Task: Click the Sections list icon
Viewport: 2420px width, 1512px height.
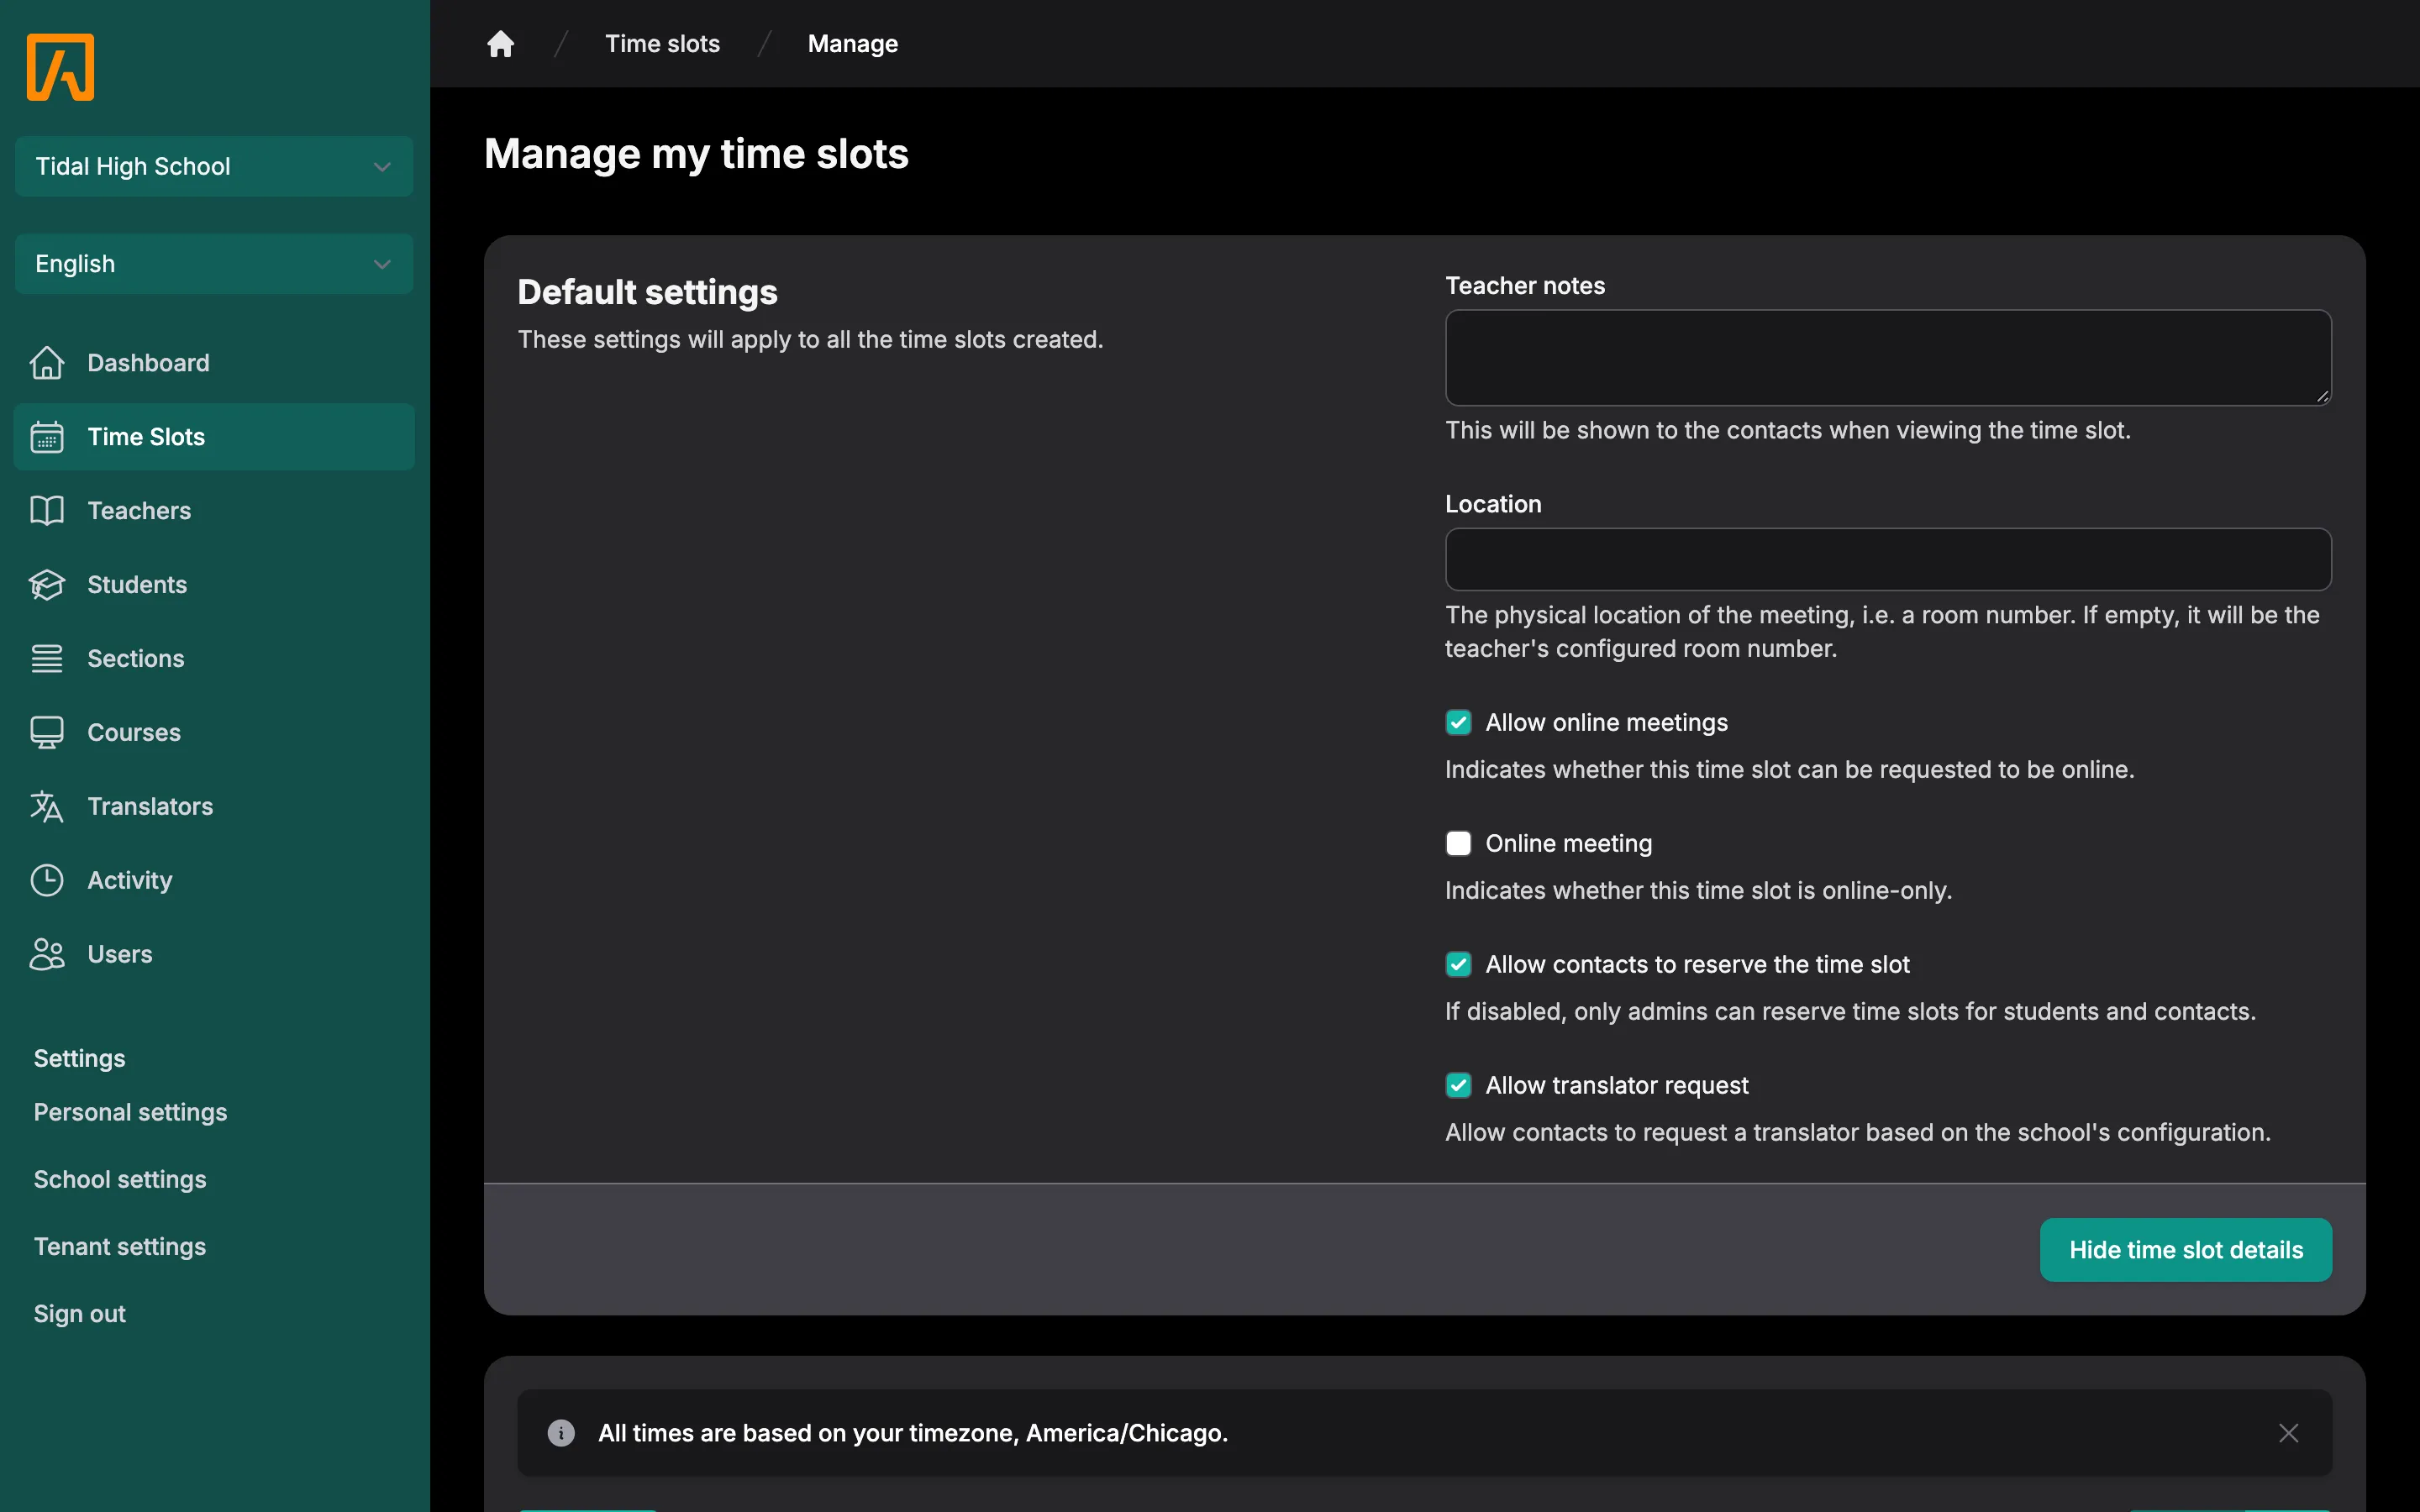Action: point(46,659)
